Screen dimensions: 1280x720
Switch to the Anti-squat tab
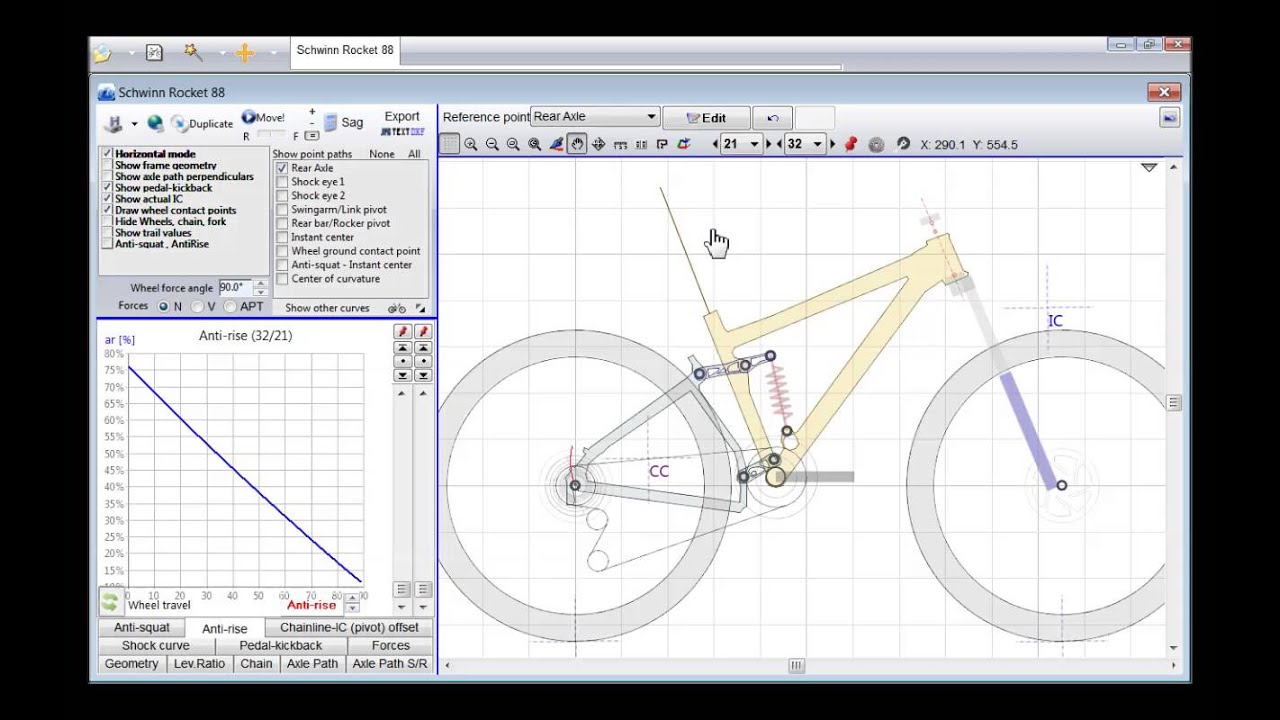[141, 628]
